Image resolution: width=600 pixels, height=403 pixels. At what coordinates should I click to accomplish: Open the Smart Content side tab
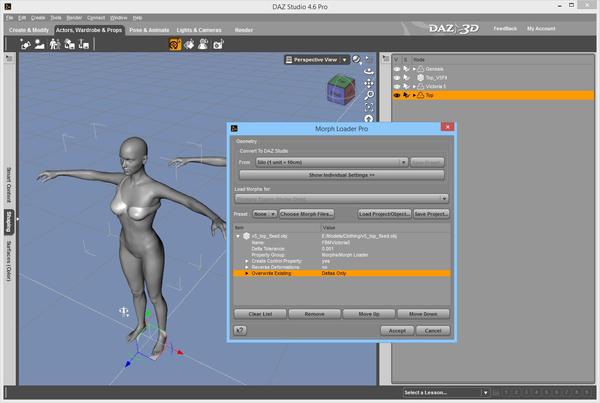(9, 185)
